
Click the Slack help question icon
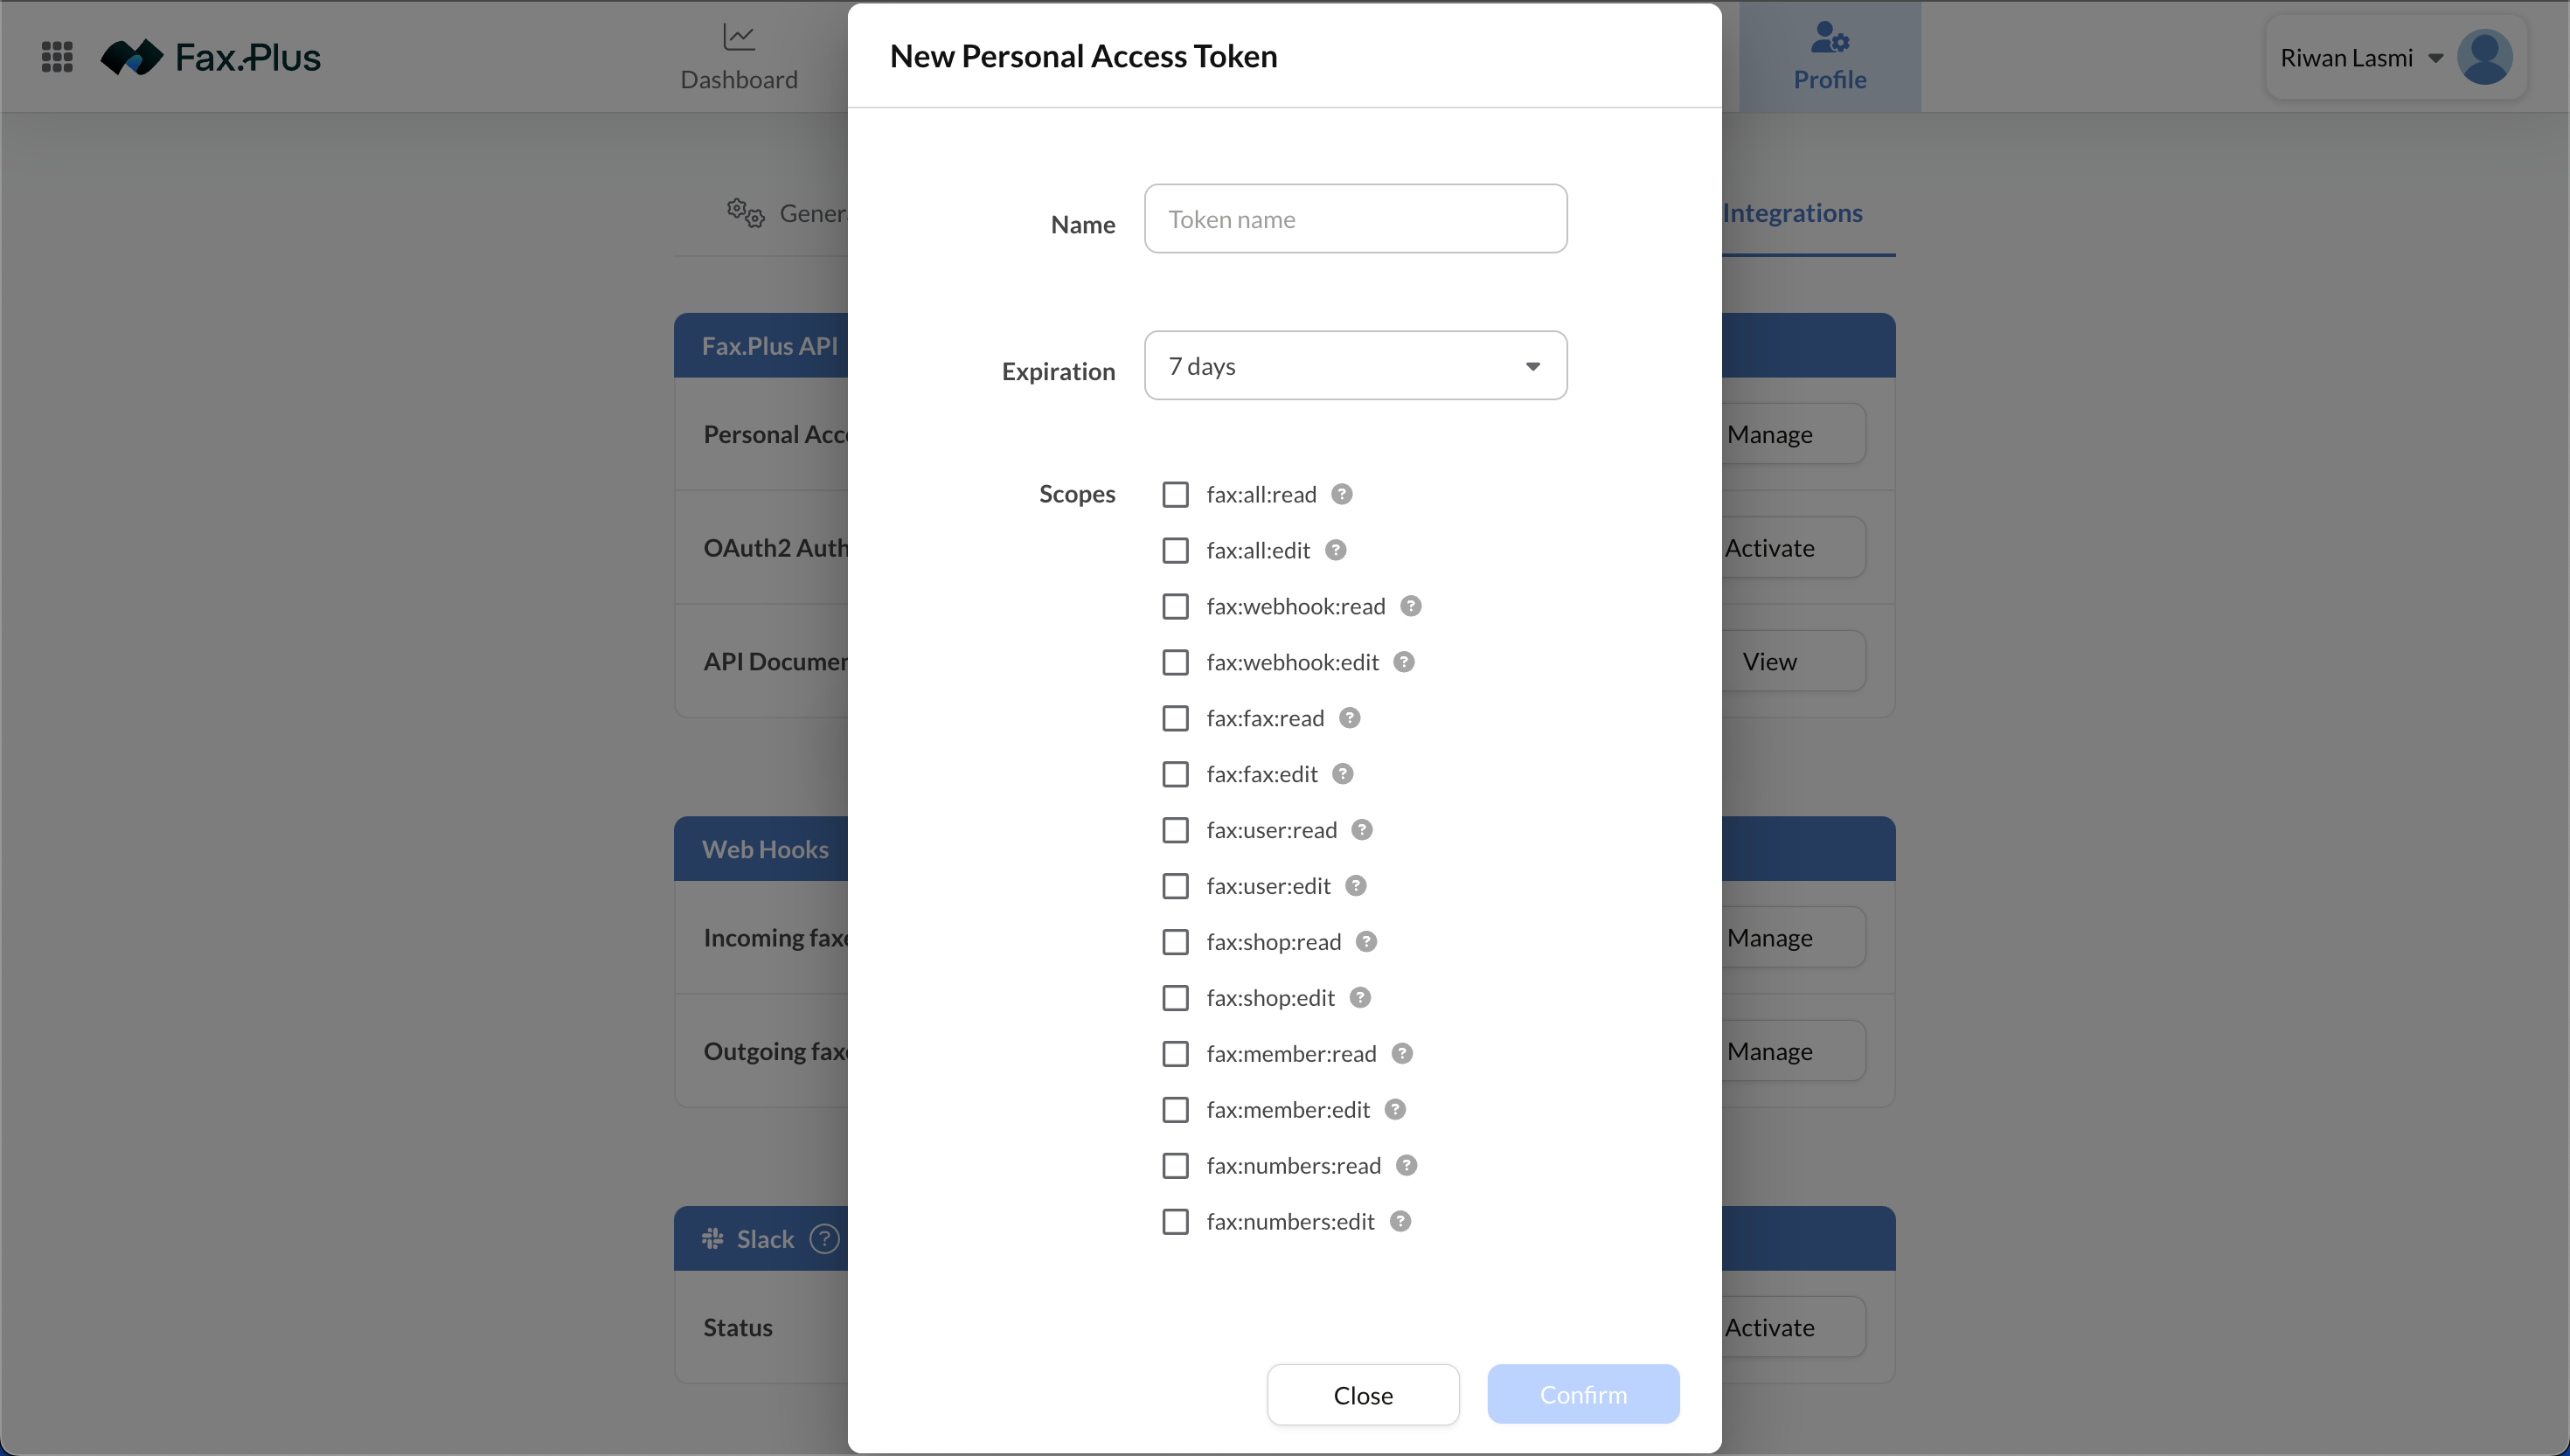(824, 1239)
